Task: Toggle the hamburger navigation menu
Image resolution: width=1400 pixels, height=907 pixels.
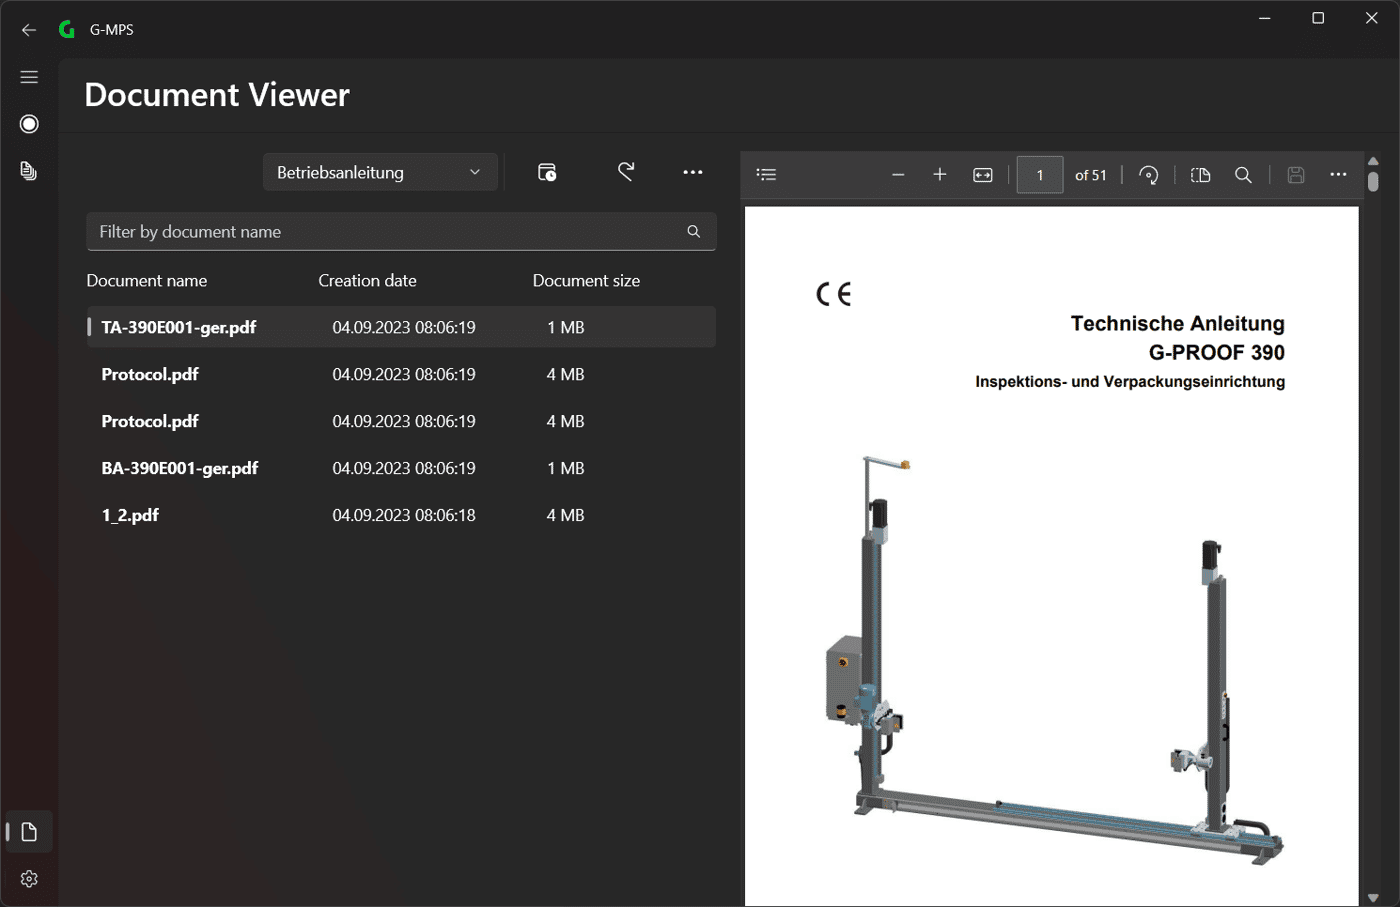Action: 29,77
